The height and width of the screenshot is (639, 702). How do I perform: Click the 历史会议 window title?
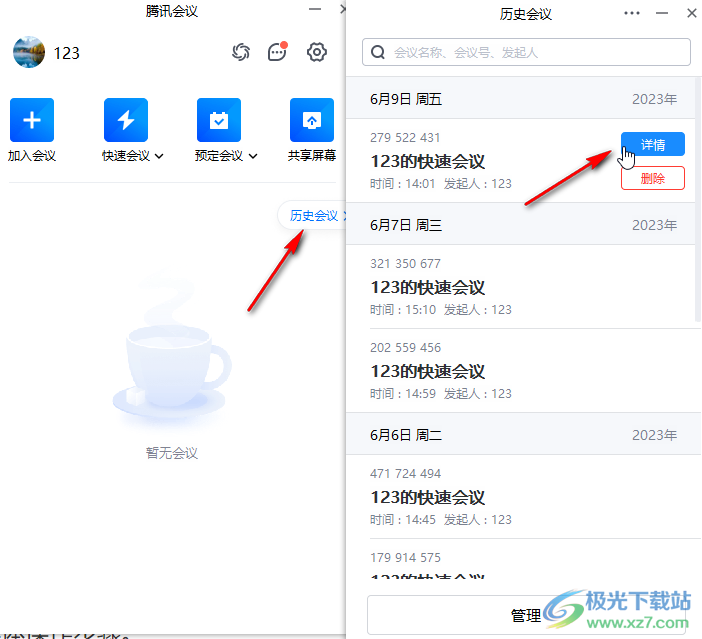point(526,14)
